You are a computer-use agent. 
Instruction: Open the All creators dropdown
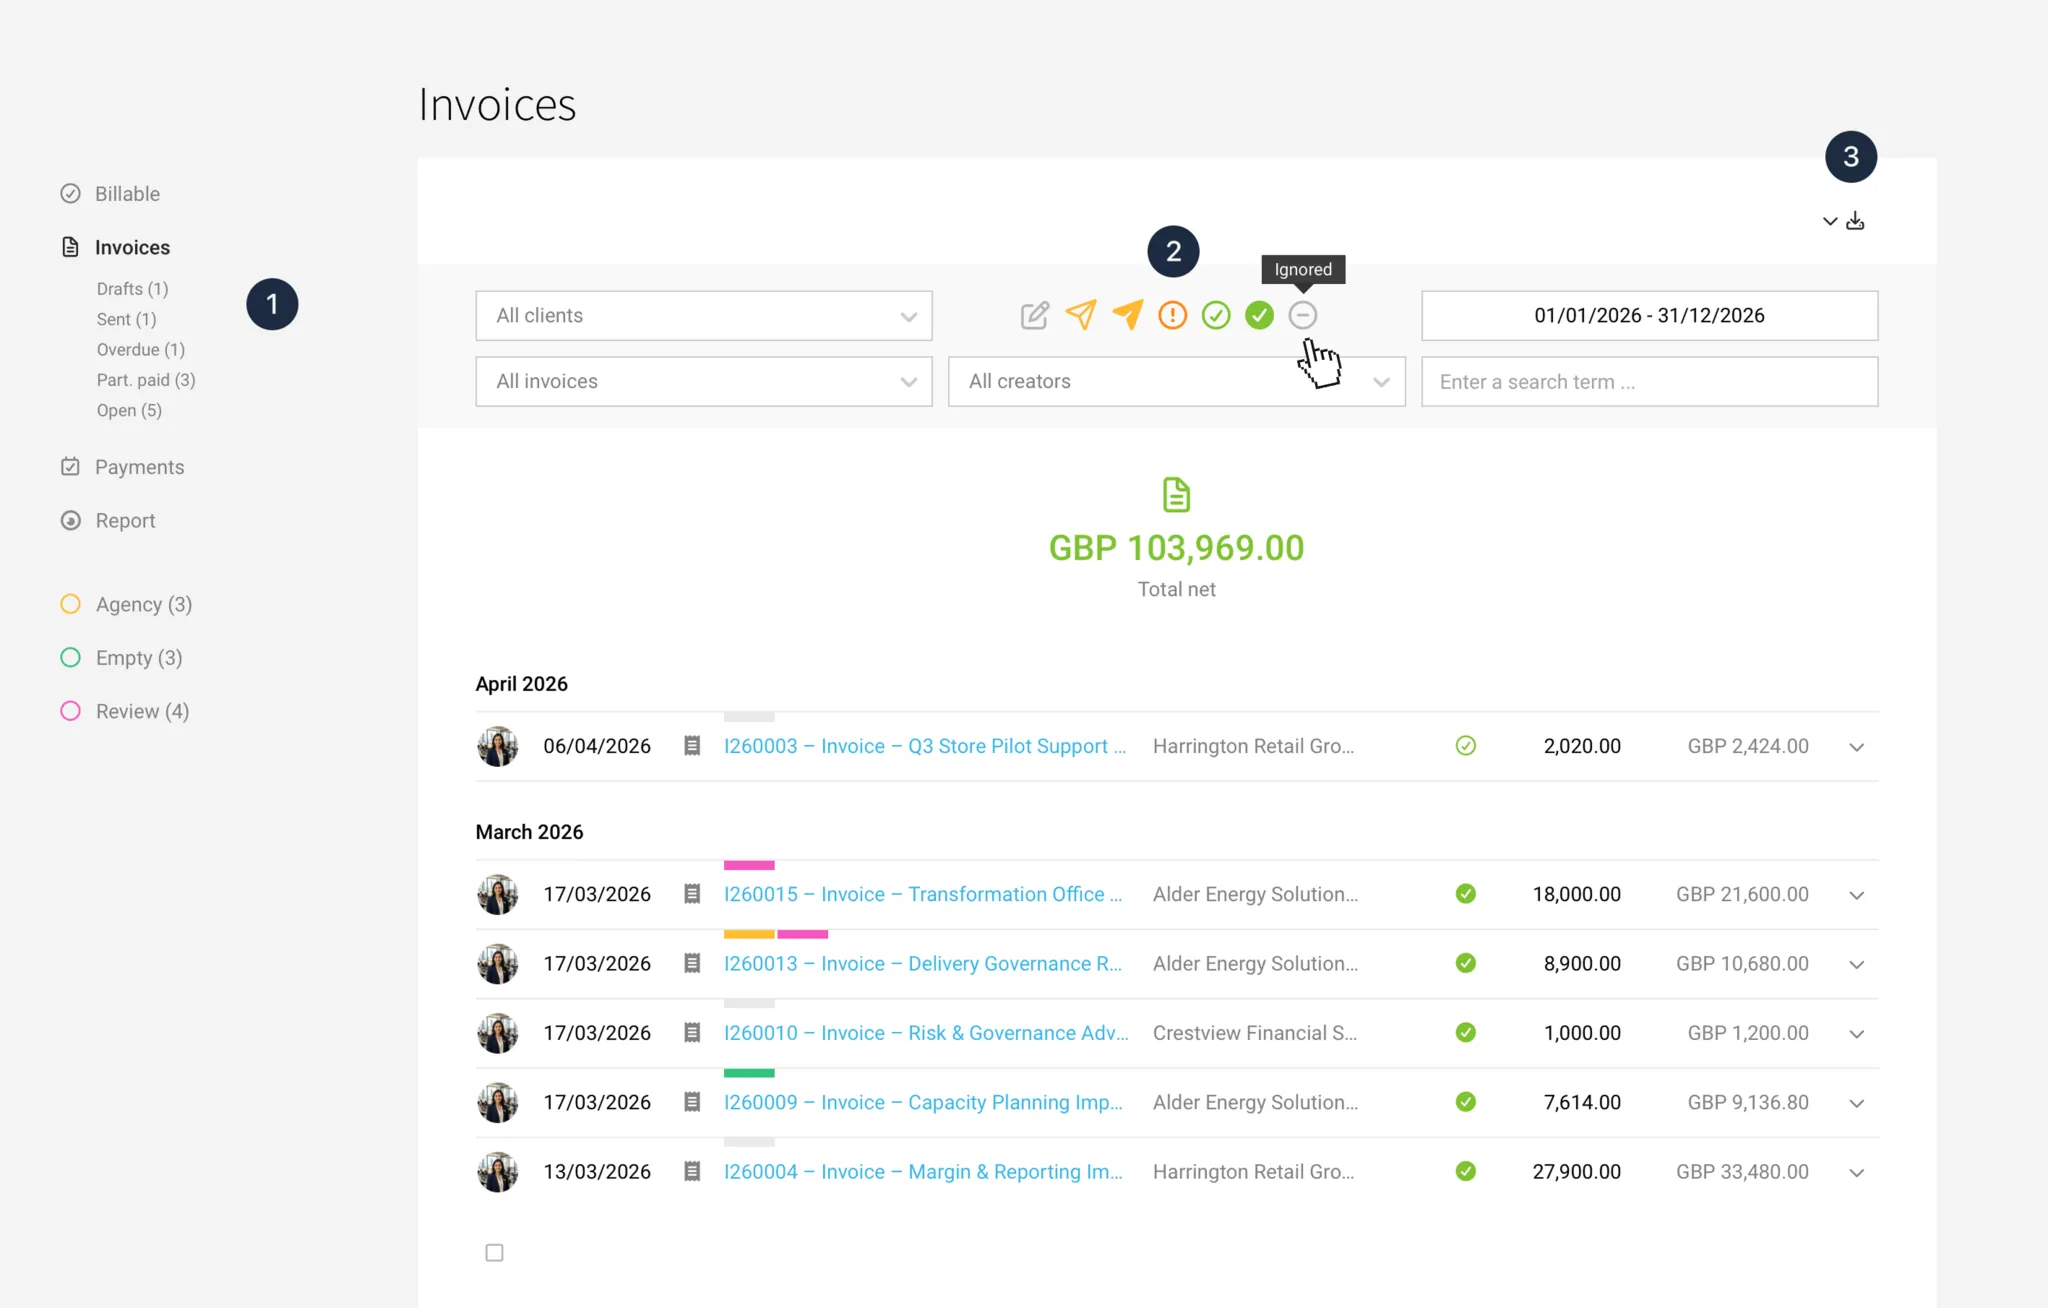tap(1176, 381)
